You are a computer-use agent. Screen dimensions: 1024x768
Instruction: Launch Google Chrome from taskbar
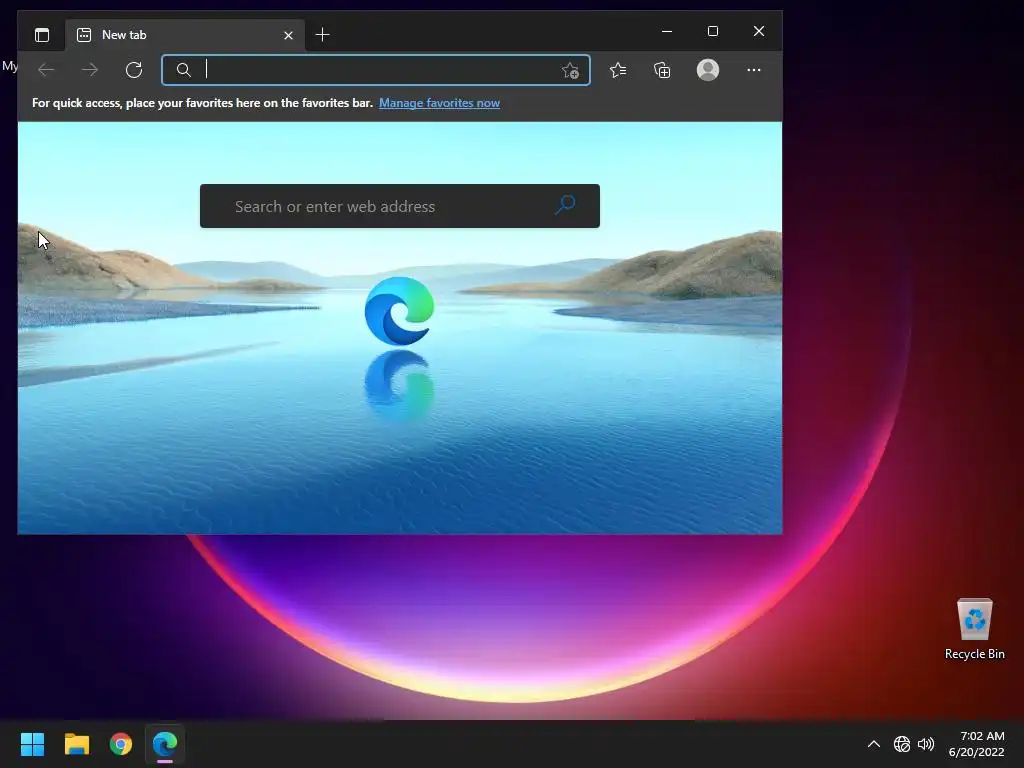tap(121, 744)
